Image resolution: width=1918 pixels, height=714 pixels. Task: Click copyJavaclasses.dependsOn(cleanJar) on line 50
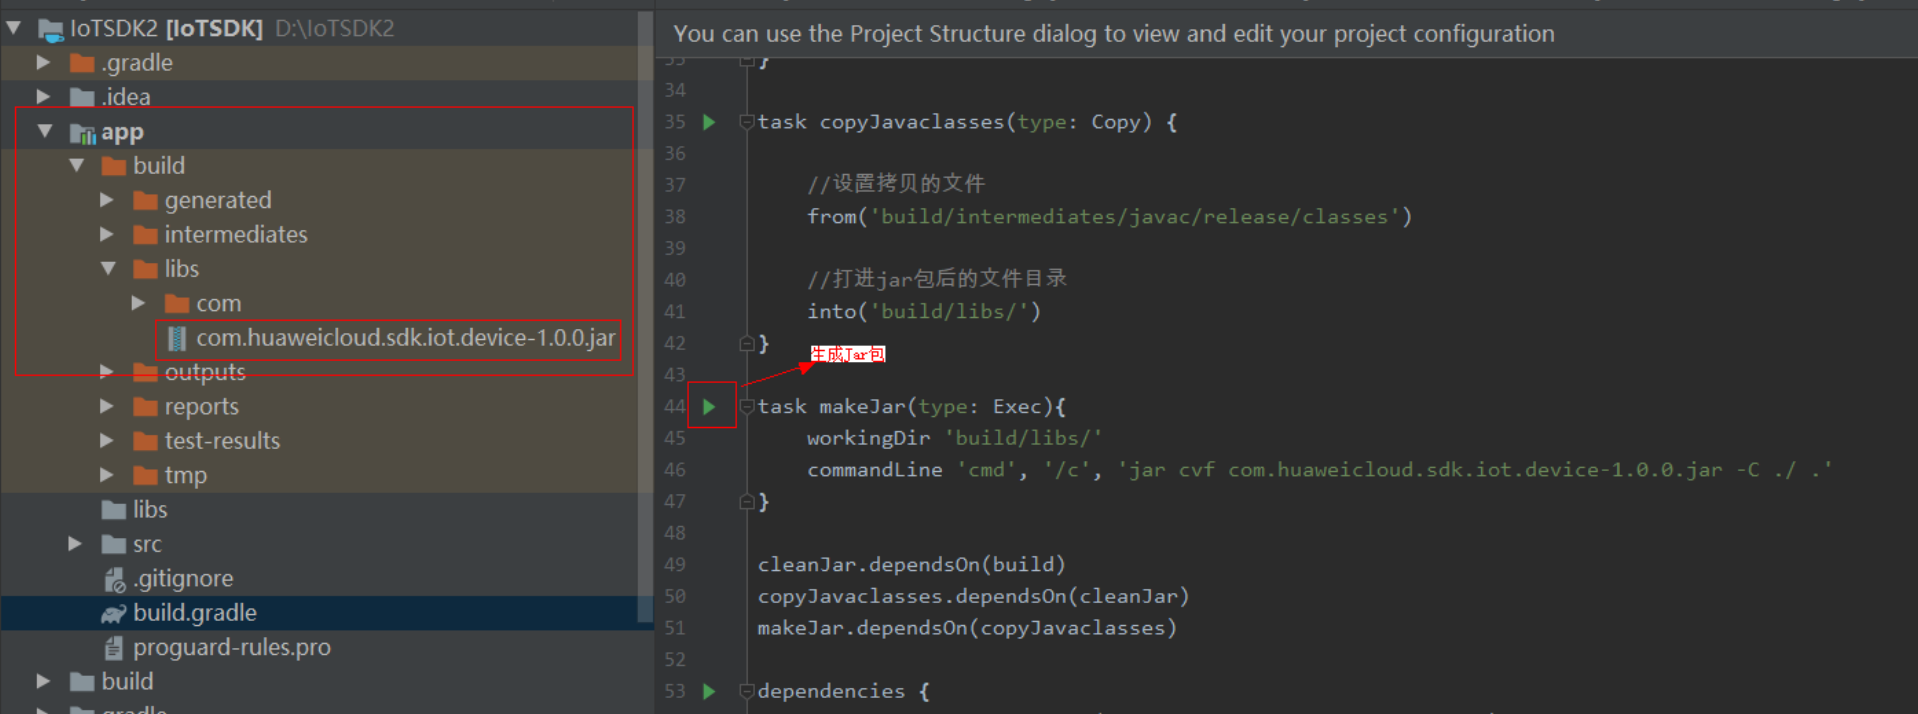(973, 597)
